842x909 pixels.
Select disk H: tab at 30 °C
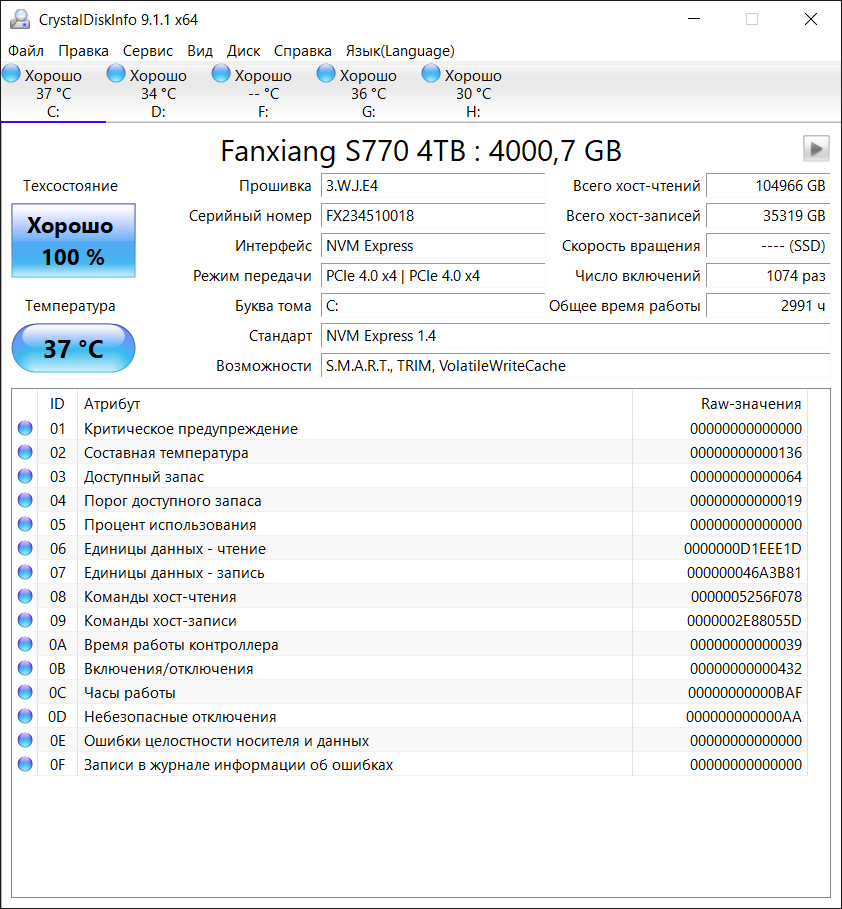(473, 93)
